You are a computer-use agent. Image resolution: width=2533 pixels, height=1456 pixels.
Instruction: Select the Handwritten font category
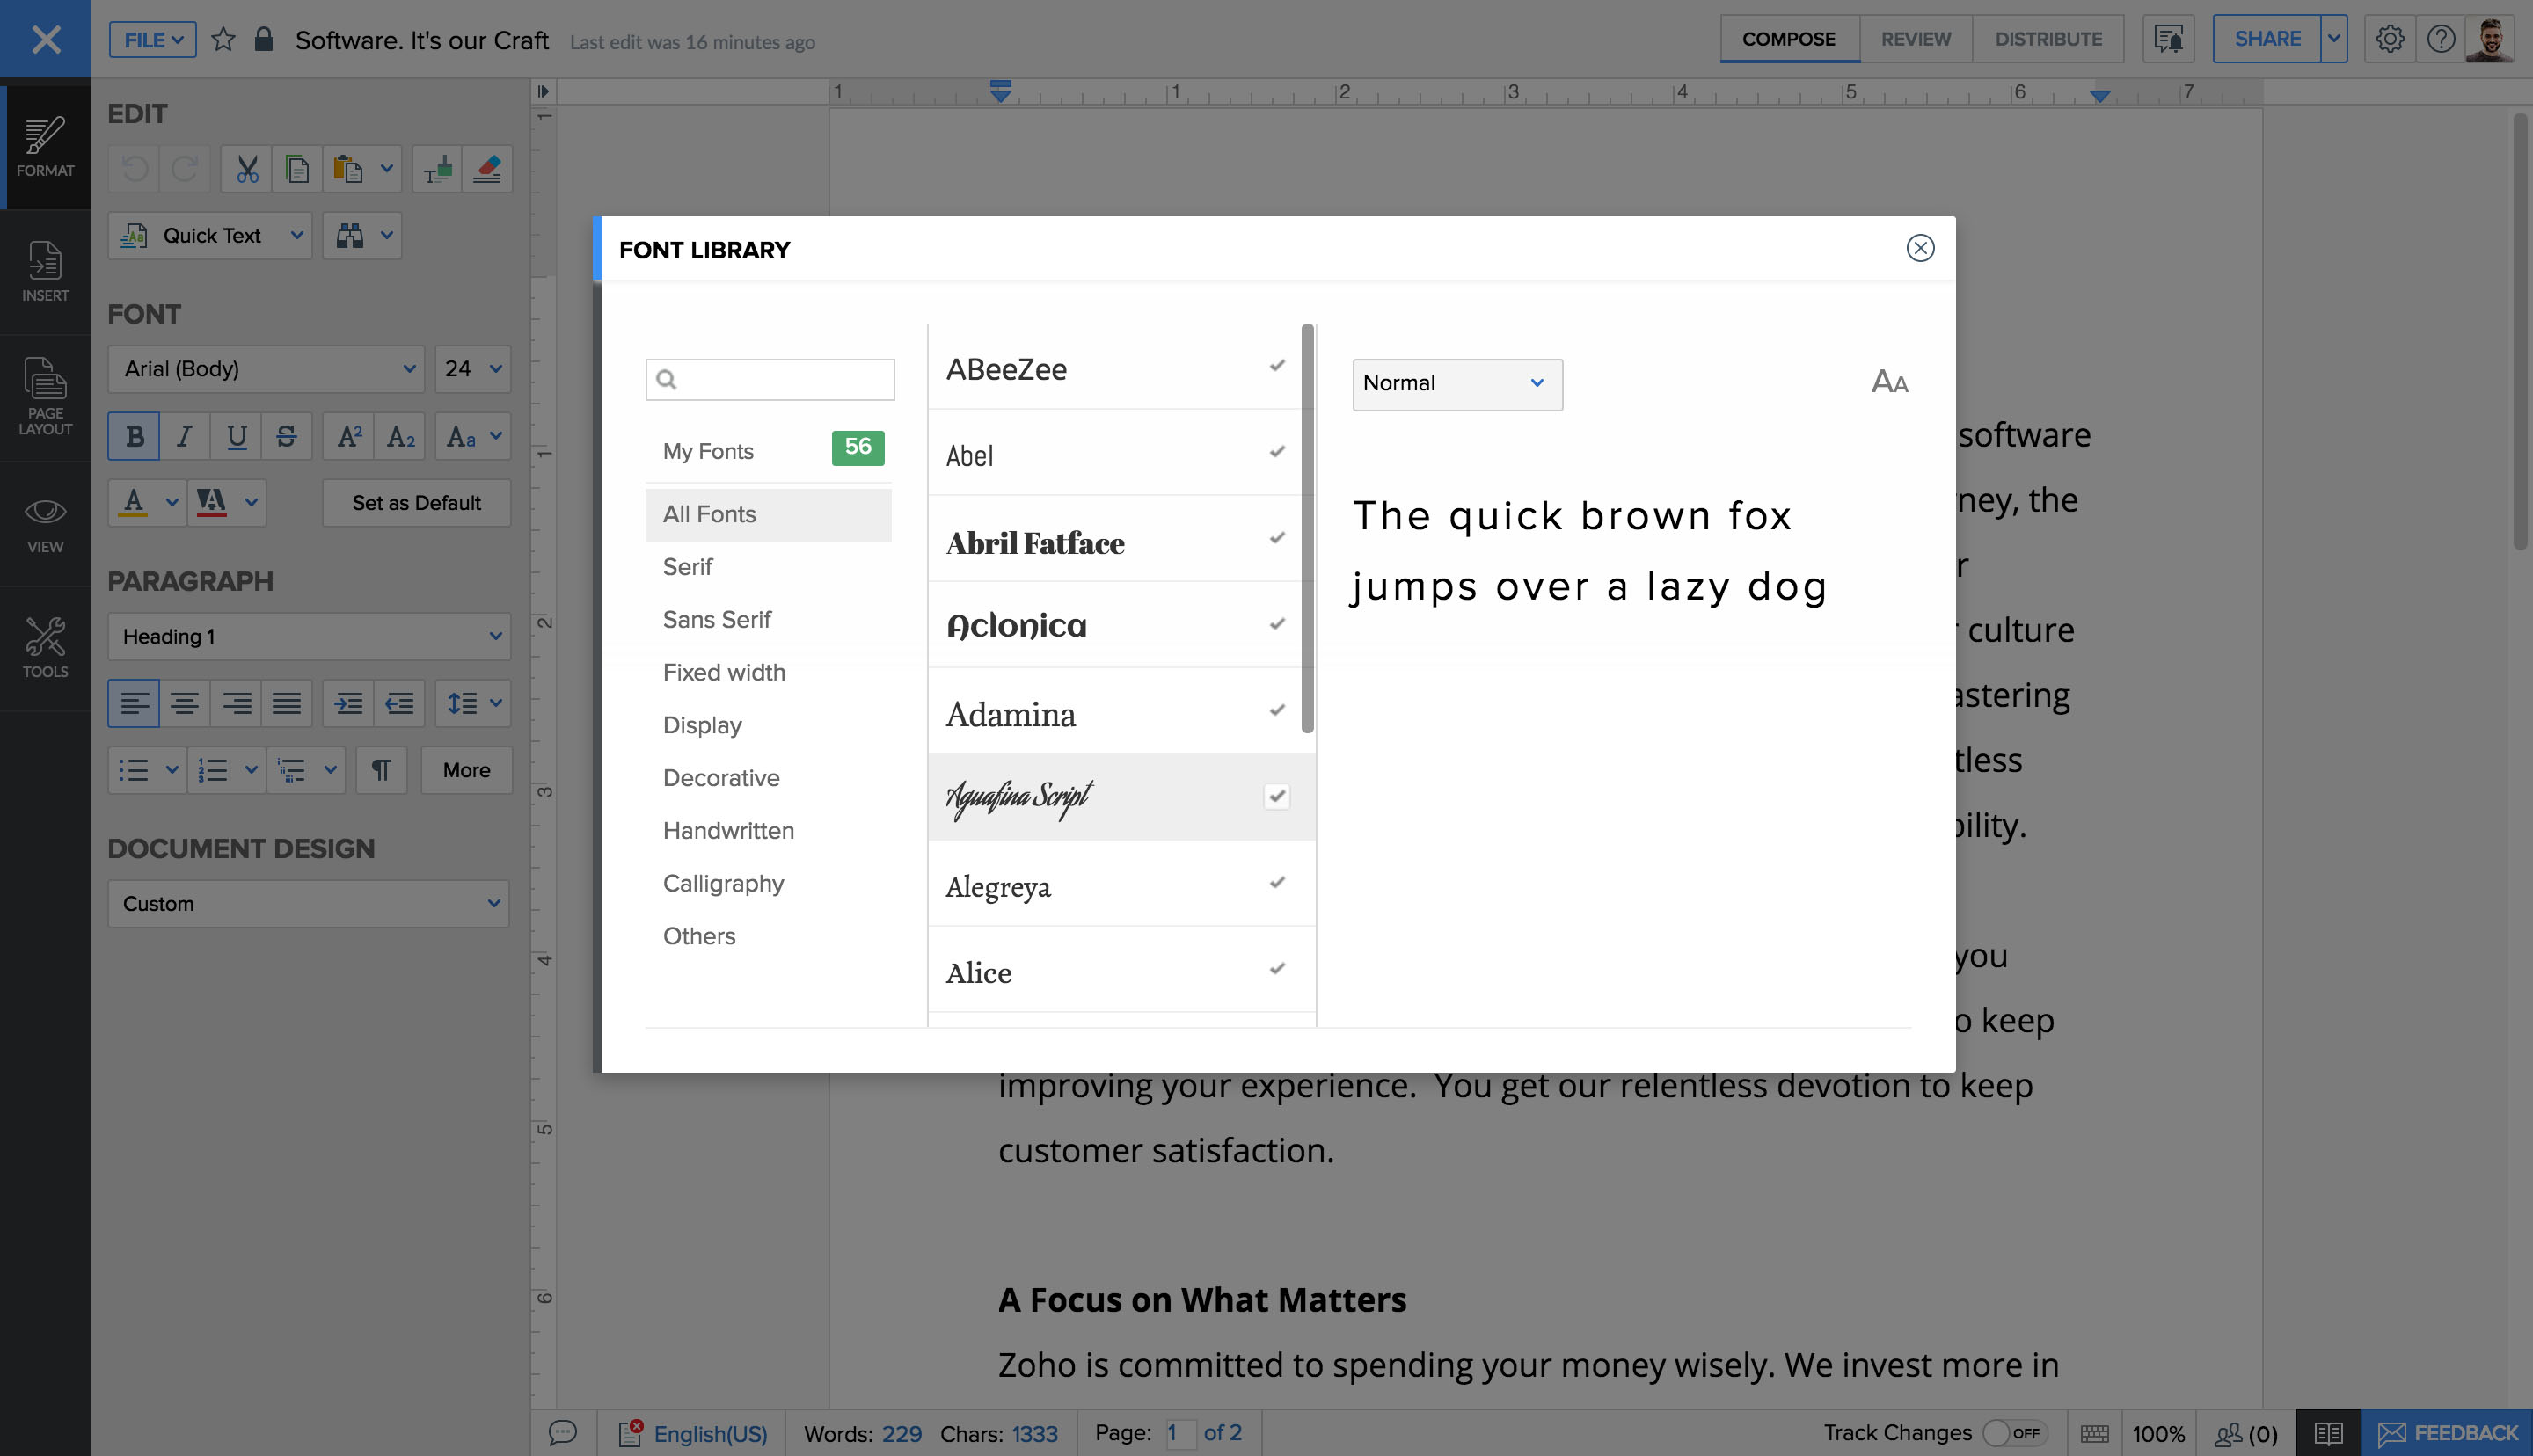728,830
